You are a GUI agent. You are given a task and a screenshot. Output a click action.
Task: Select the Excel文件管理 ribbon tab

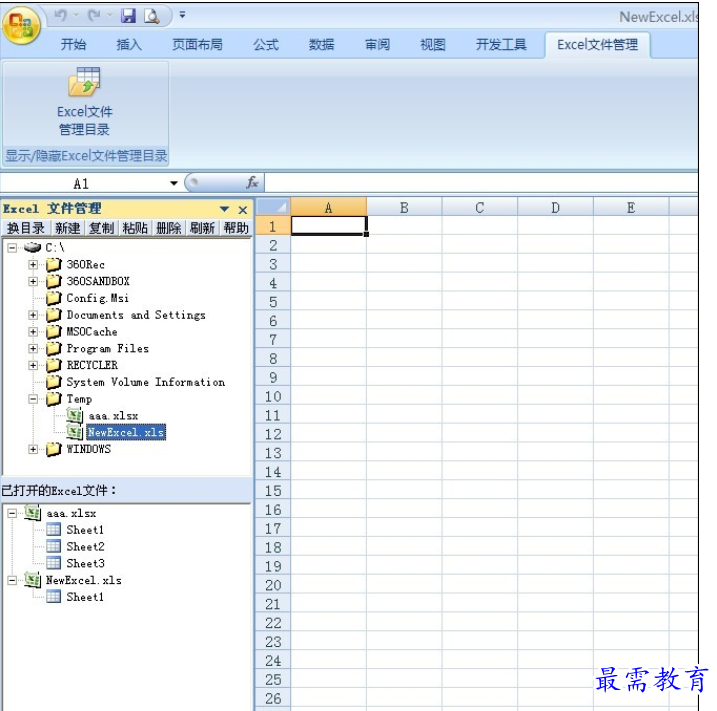tap(597, 45)
